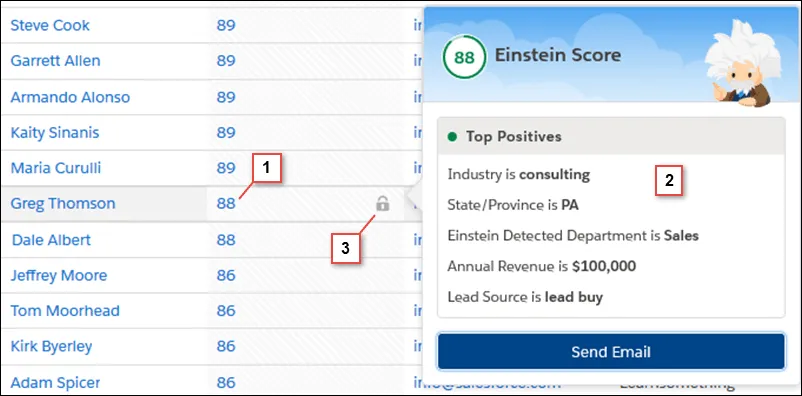Click Greg Thomson's lead score 88
Image resolution: width=802 pixels, height=396 pixels.
pyautogui.click(x=226, y=204)
